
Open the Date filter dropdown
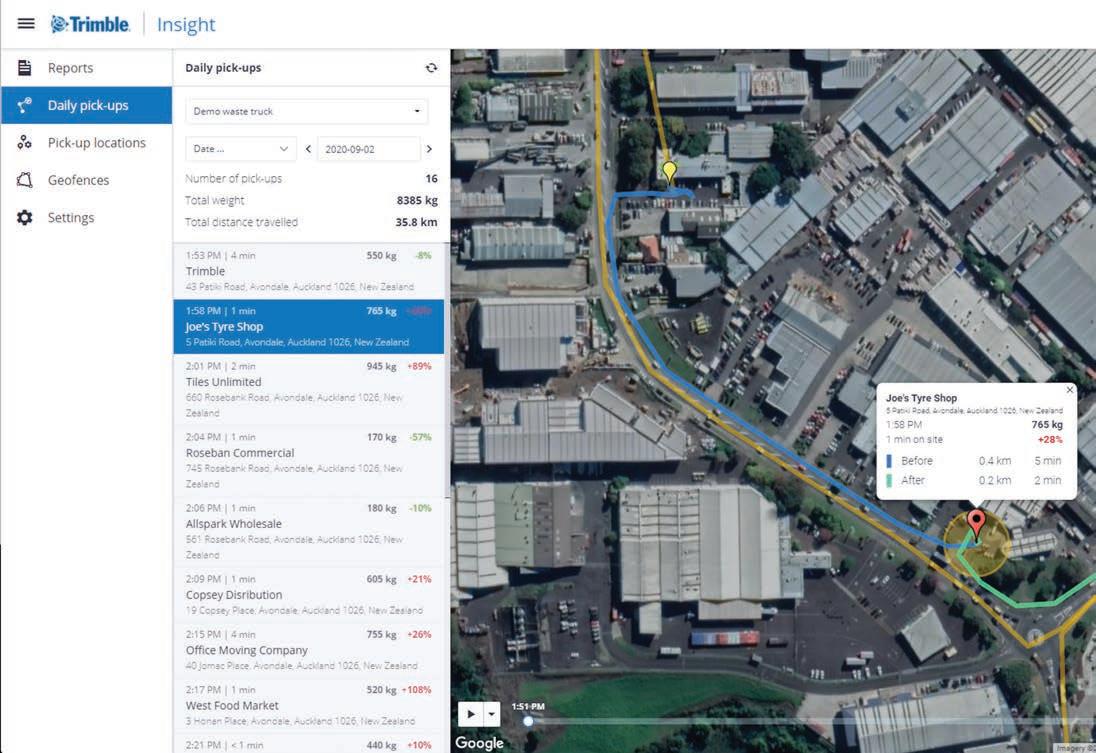click(240, 149)
